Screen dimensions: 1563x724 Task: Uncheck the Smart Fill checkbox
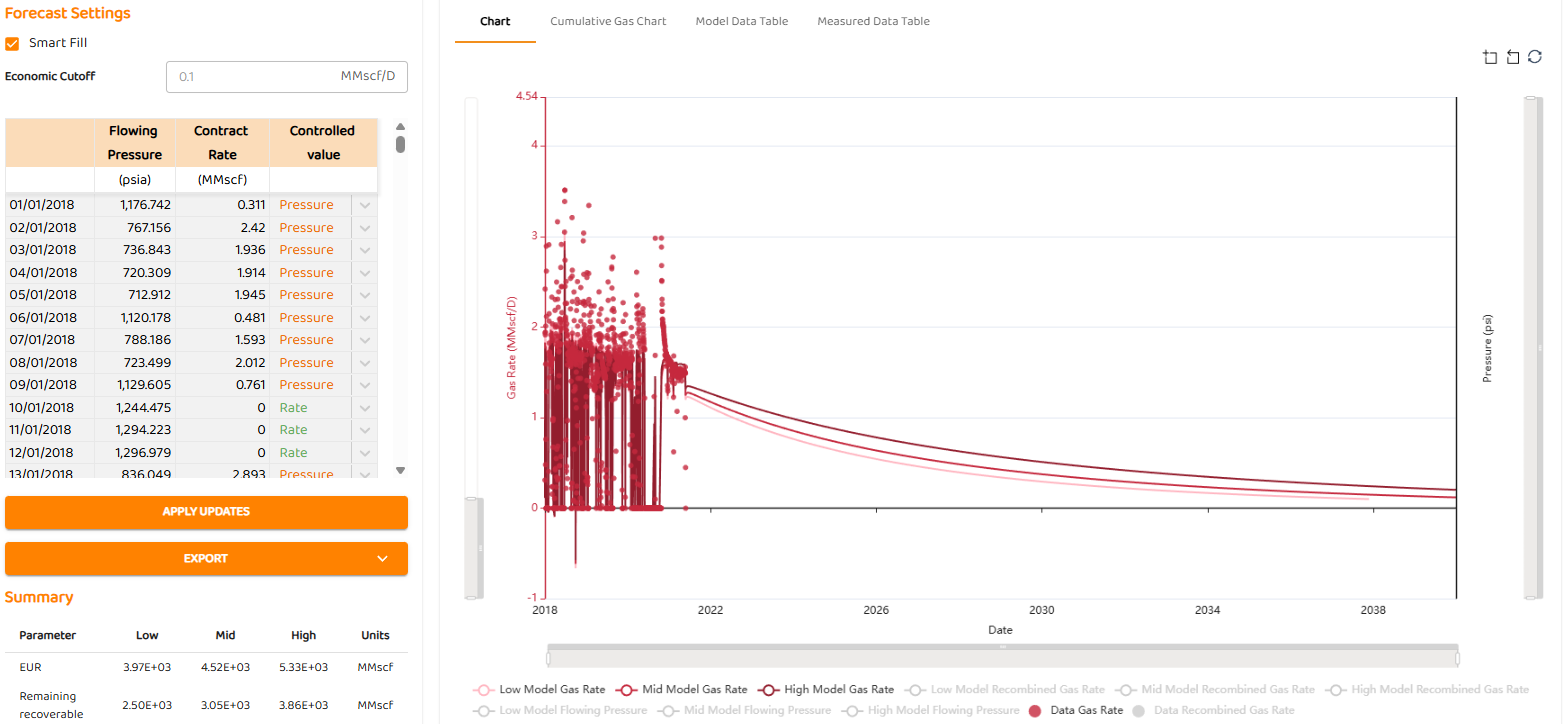(x=13, y=44)
